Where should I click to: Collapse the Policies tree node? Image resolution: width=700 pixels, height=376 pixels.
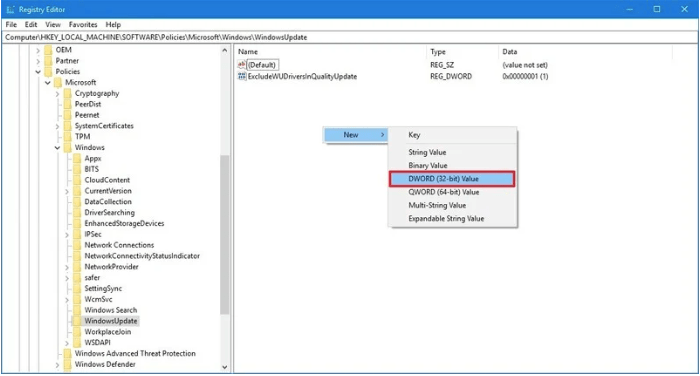[x=38, y=71]
